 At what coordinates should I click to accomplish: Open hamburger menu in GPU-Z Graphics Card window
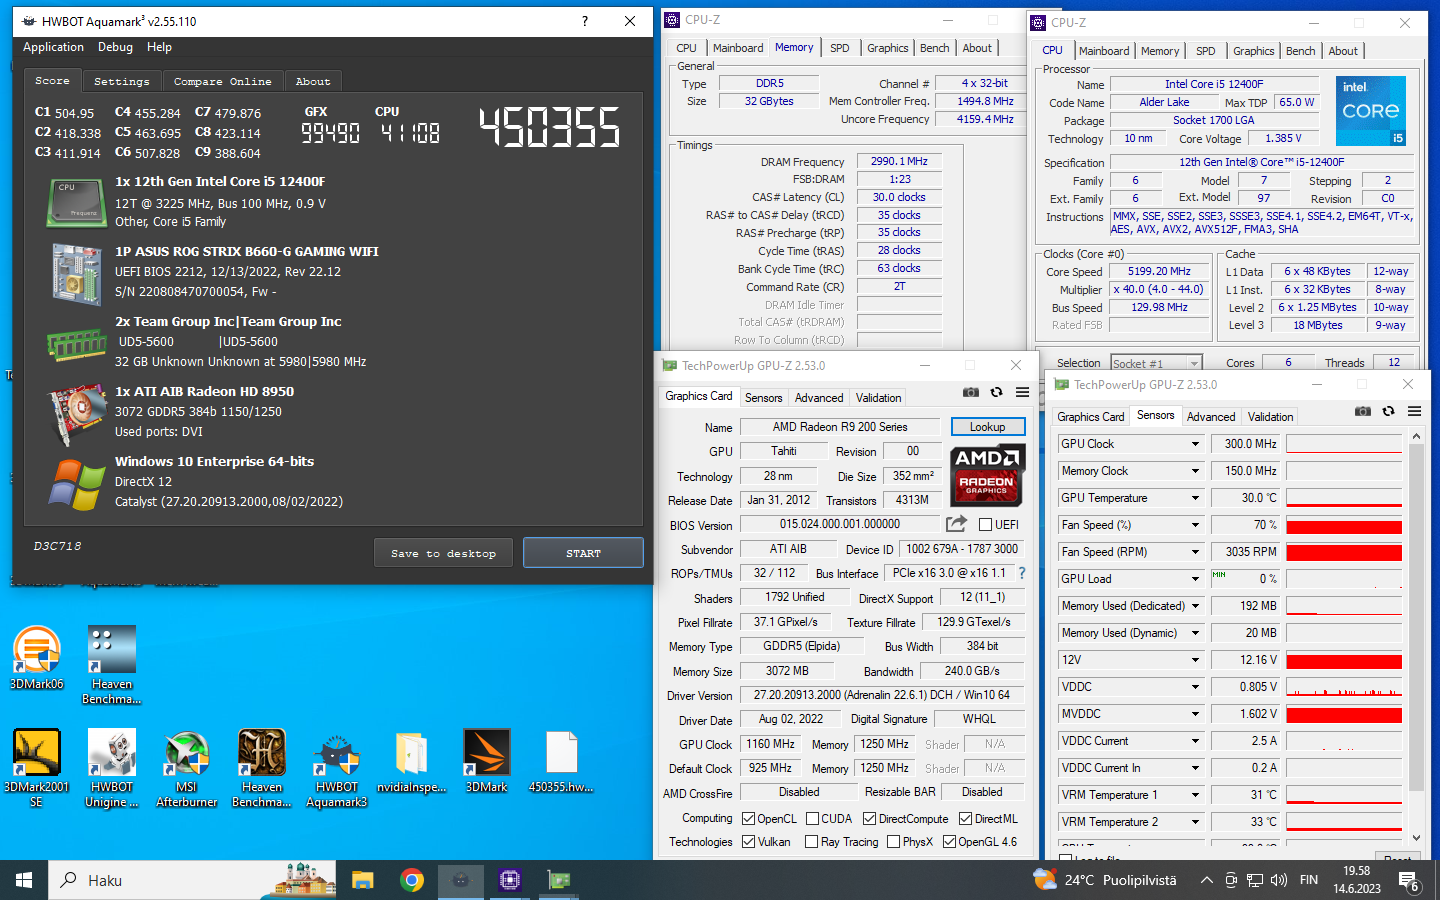pyautogui.click(x=1022, y=392)
